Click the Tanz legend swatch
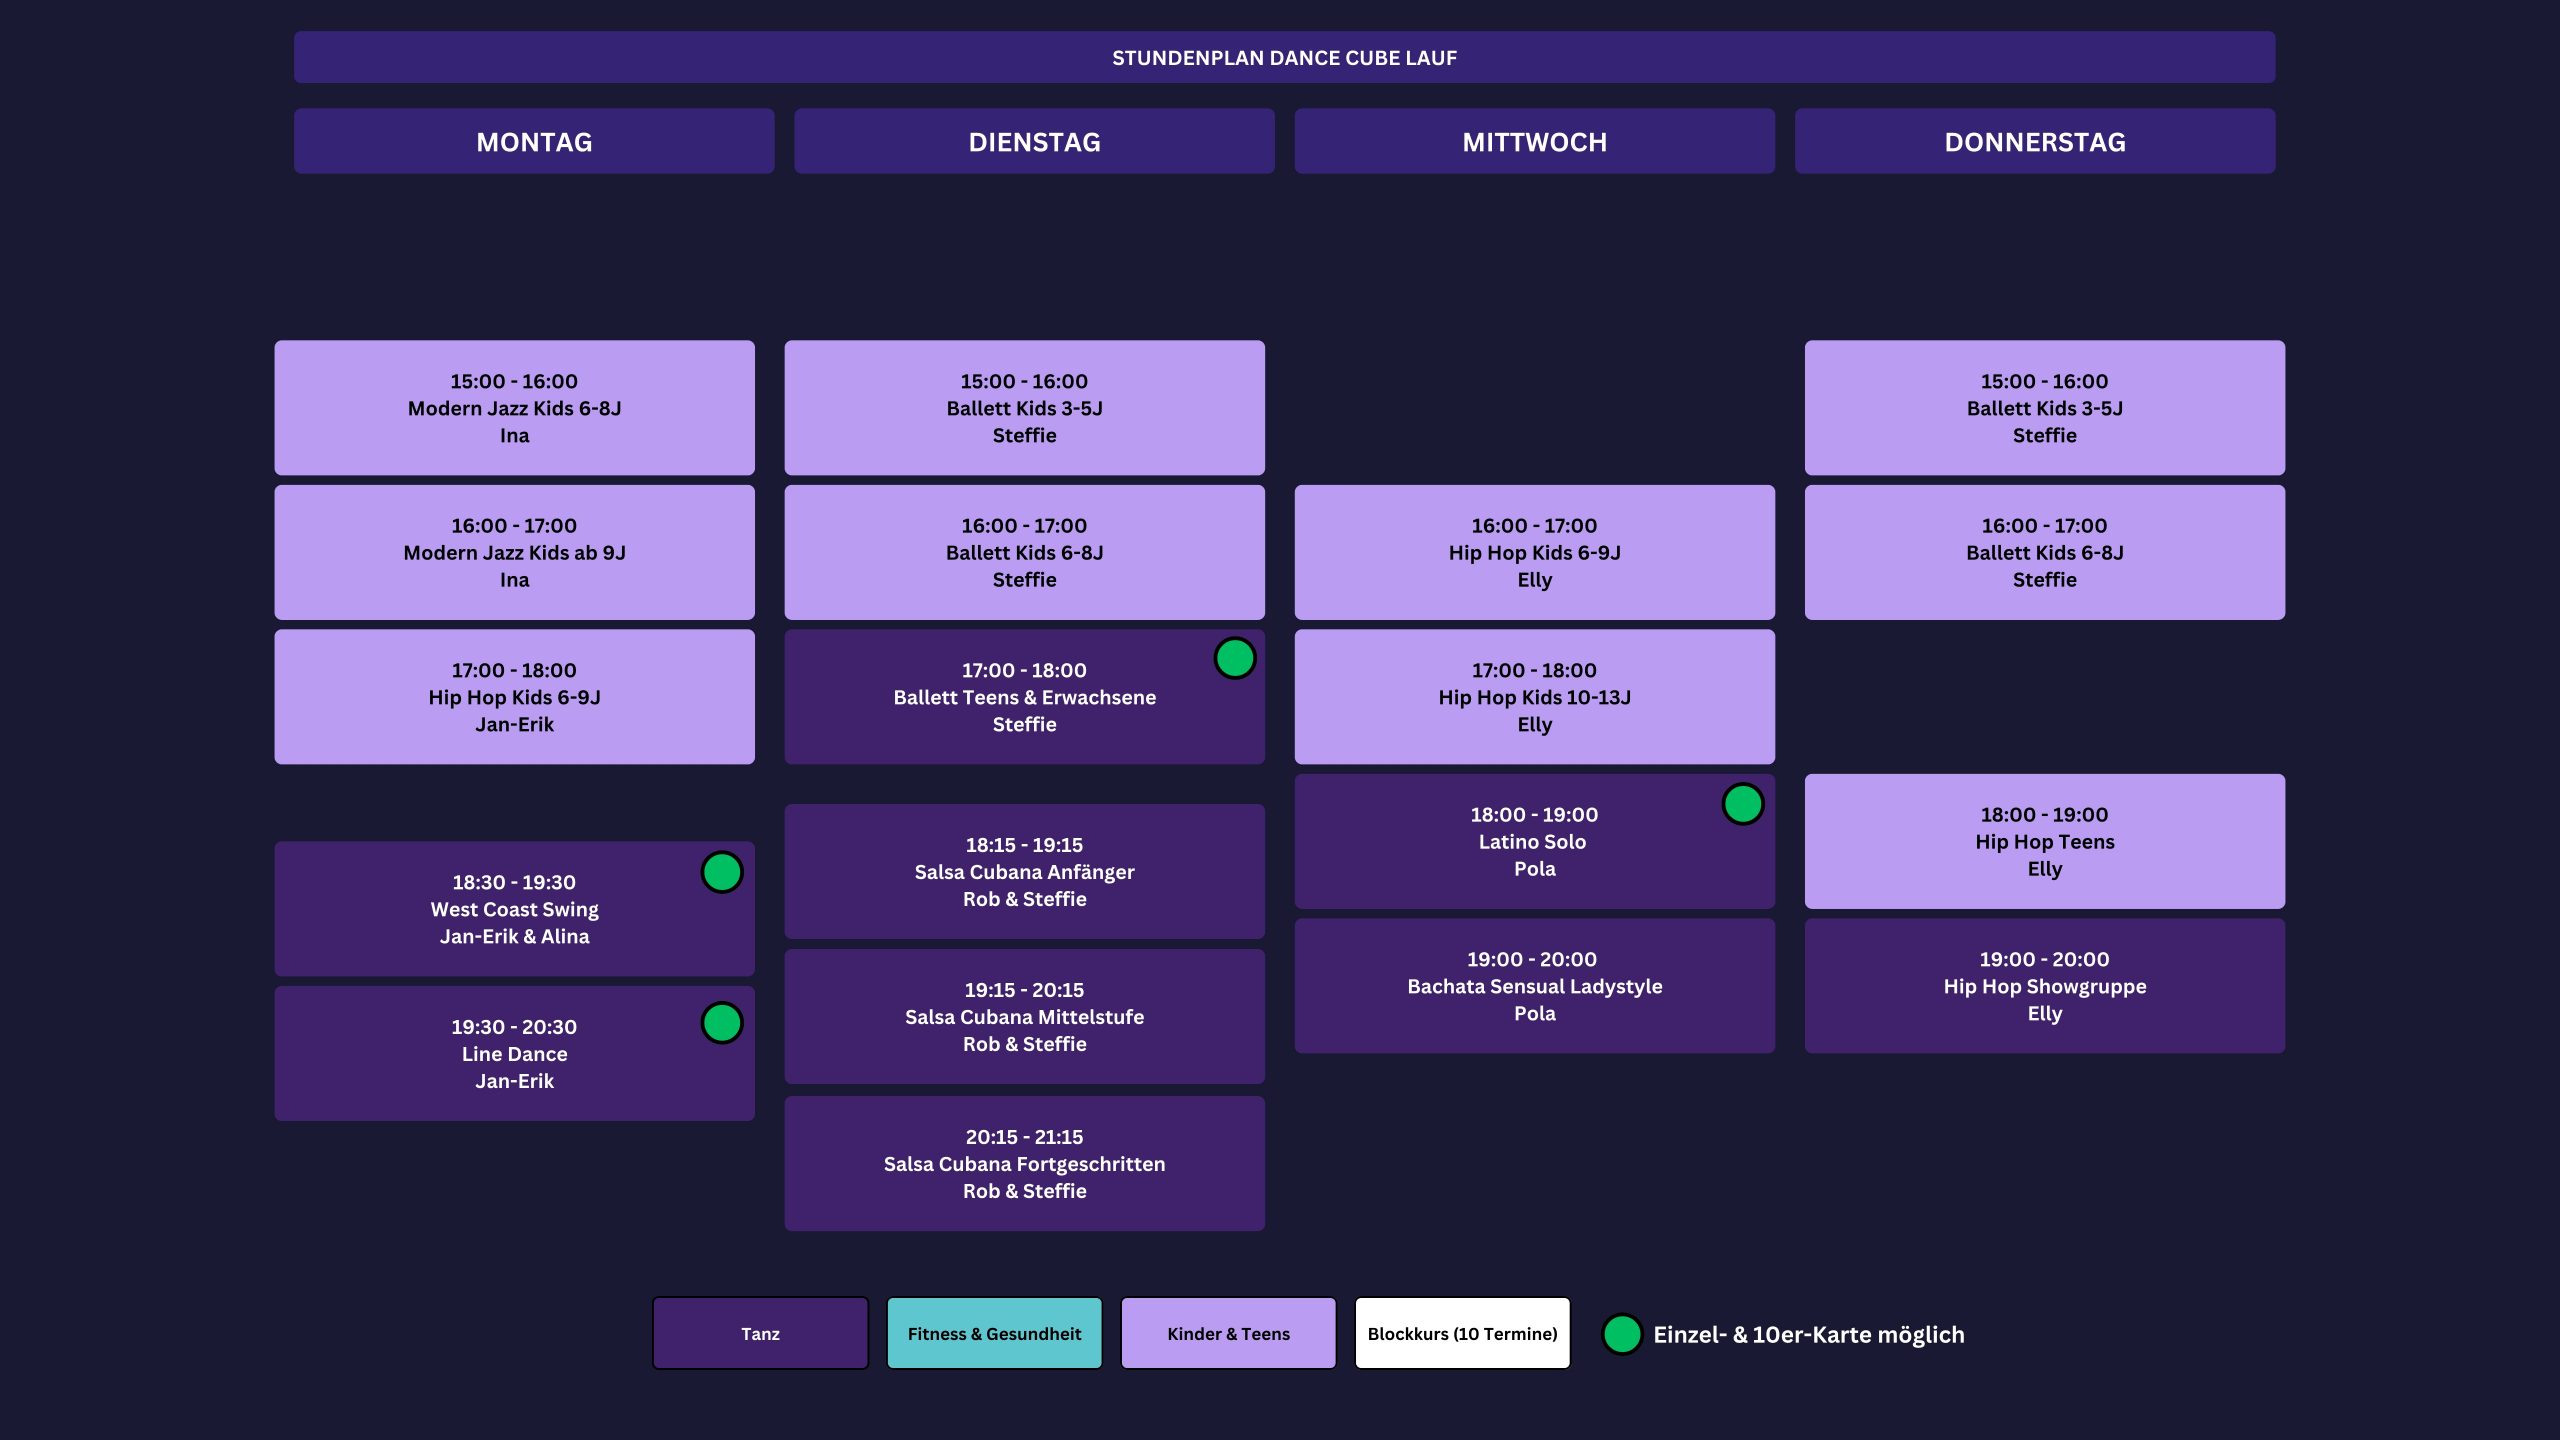This screenshot has height=1440, width=2560. [760, 1333]
